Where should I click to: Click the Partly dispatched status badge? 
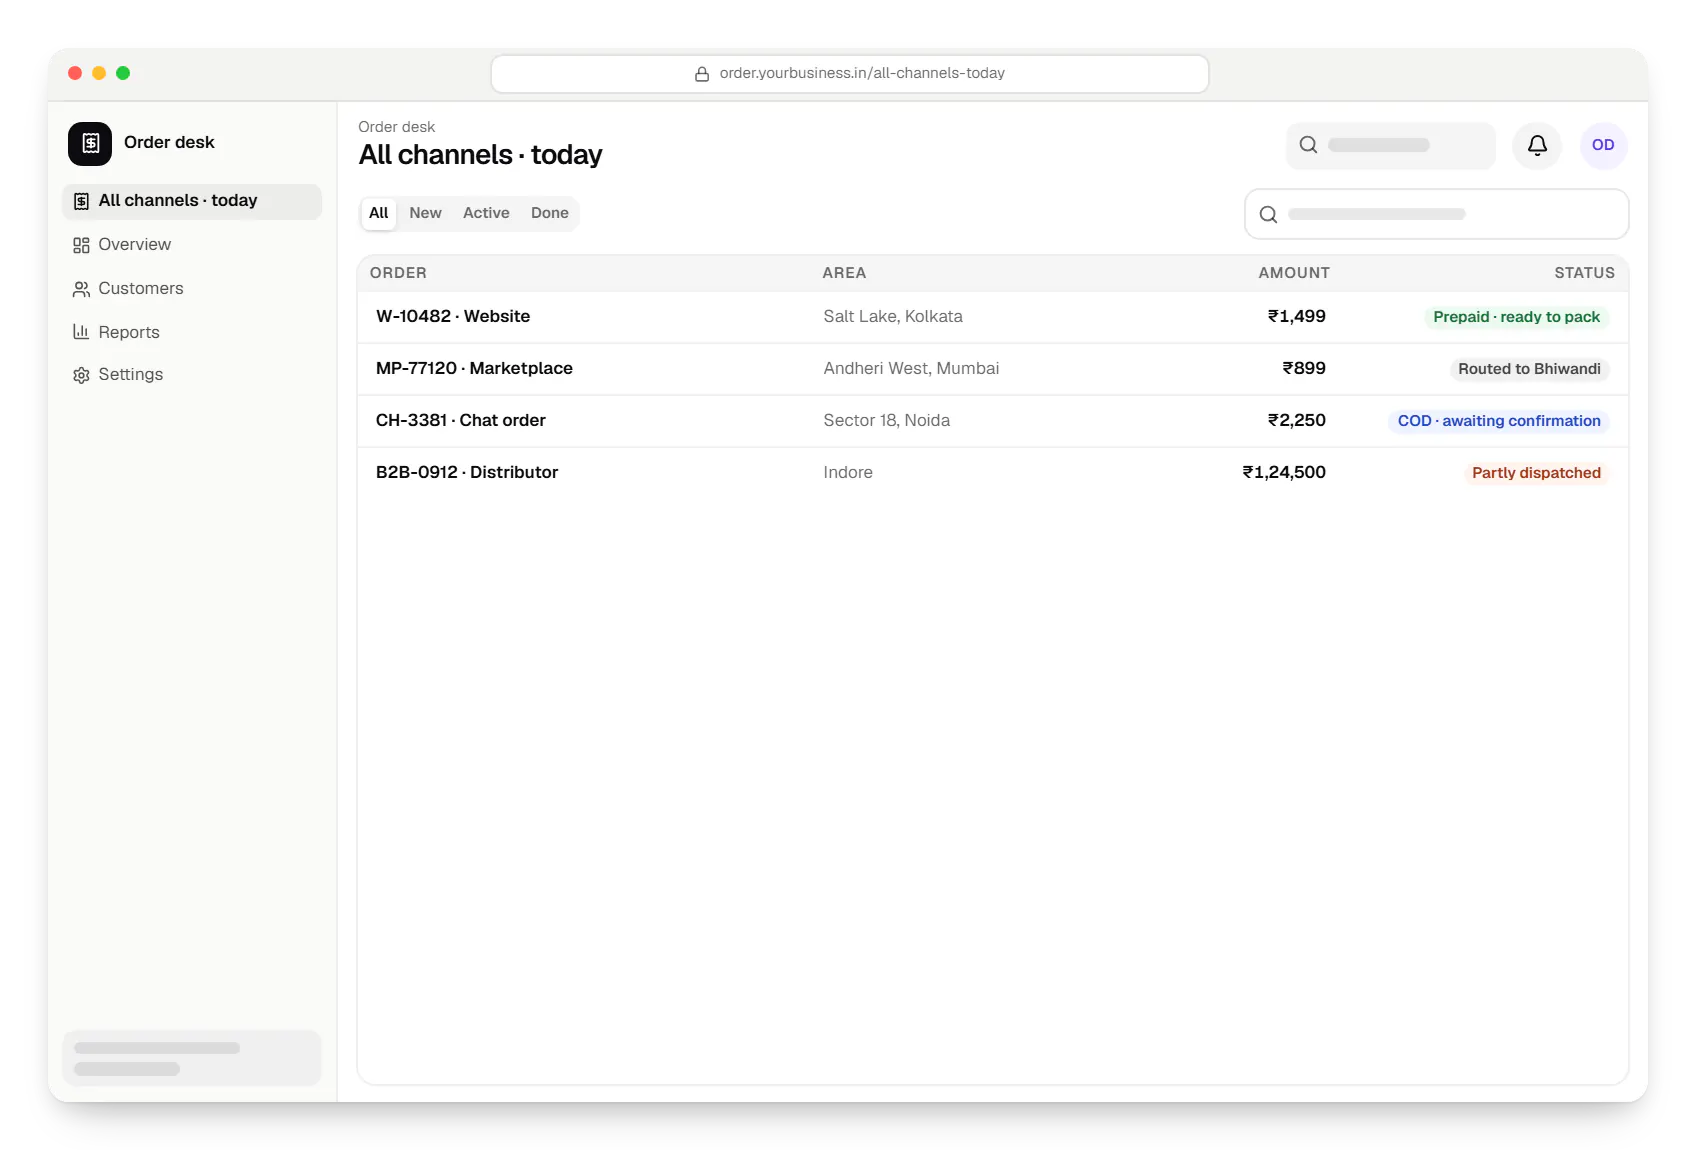[x=1536, y=473]
